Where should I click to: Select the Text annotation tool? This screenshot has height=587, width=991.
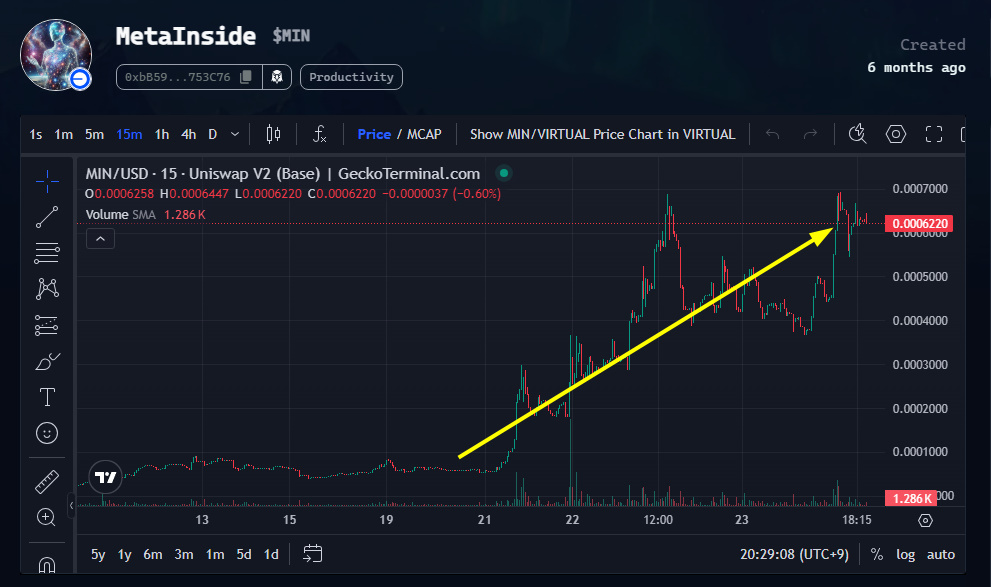[x=47, y=397]
